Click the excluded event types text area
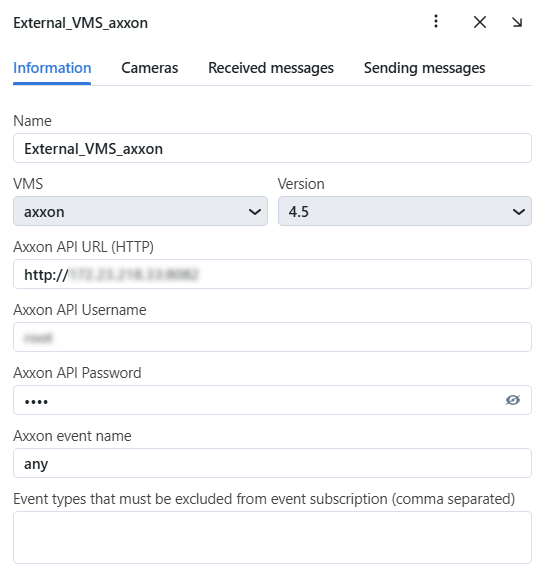Screen dimensions: 554x581 272,538
